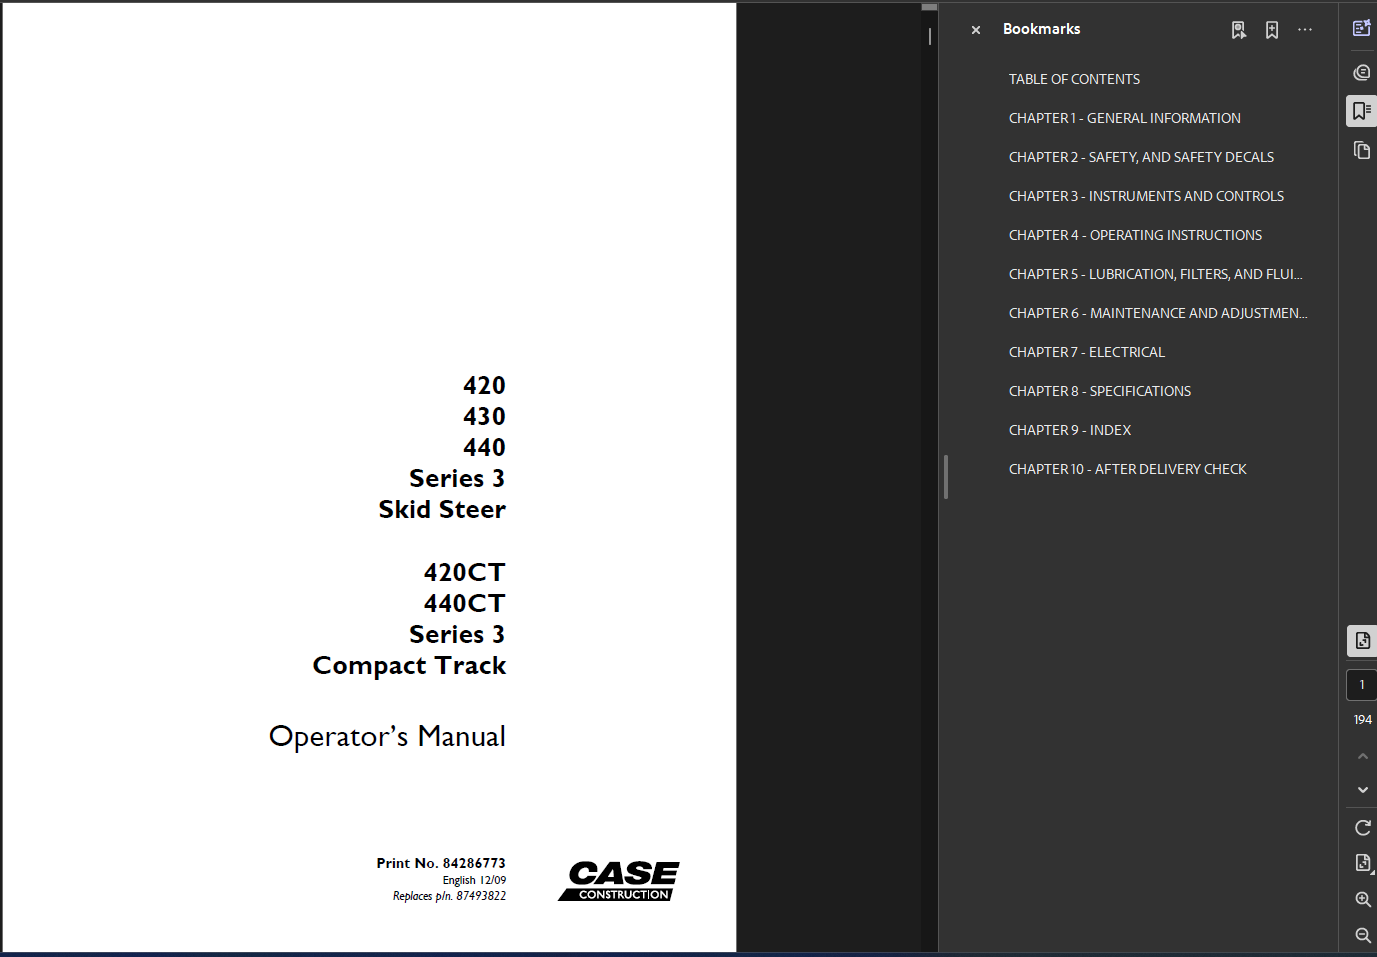Click the total page count 194
Viewport: 1377px width, 957px height.
tap(1362, 720)
